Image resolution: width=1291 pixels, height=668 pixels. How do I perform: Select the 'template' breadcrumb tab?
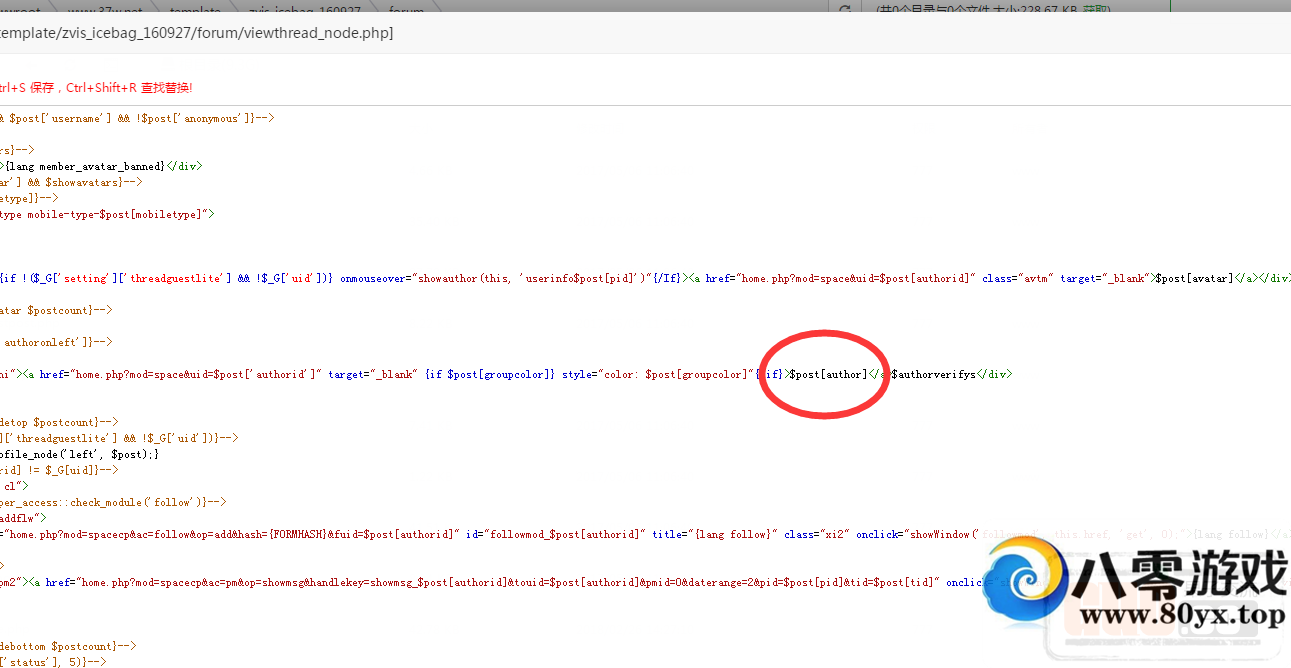[x=195, y=10]
